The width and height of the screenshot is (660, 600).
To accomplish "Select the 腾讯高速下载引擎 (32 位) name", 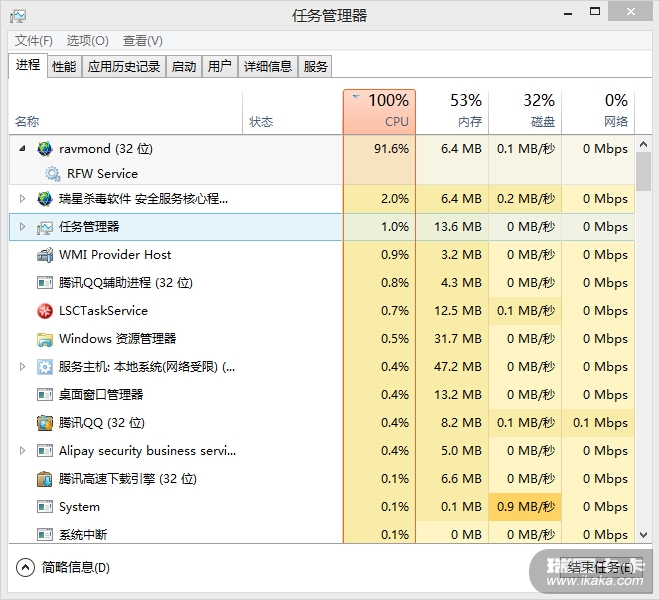I will (128, 479).
